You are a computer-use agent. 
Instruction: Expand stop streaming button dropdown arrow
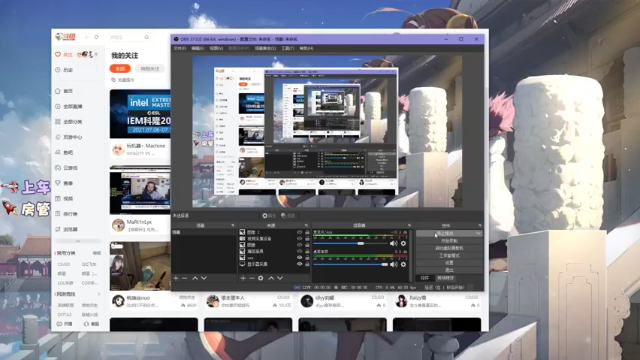click(x=478, y=233)
